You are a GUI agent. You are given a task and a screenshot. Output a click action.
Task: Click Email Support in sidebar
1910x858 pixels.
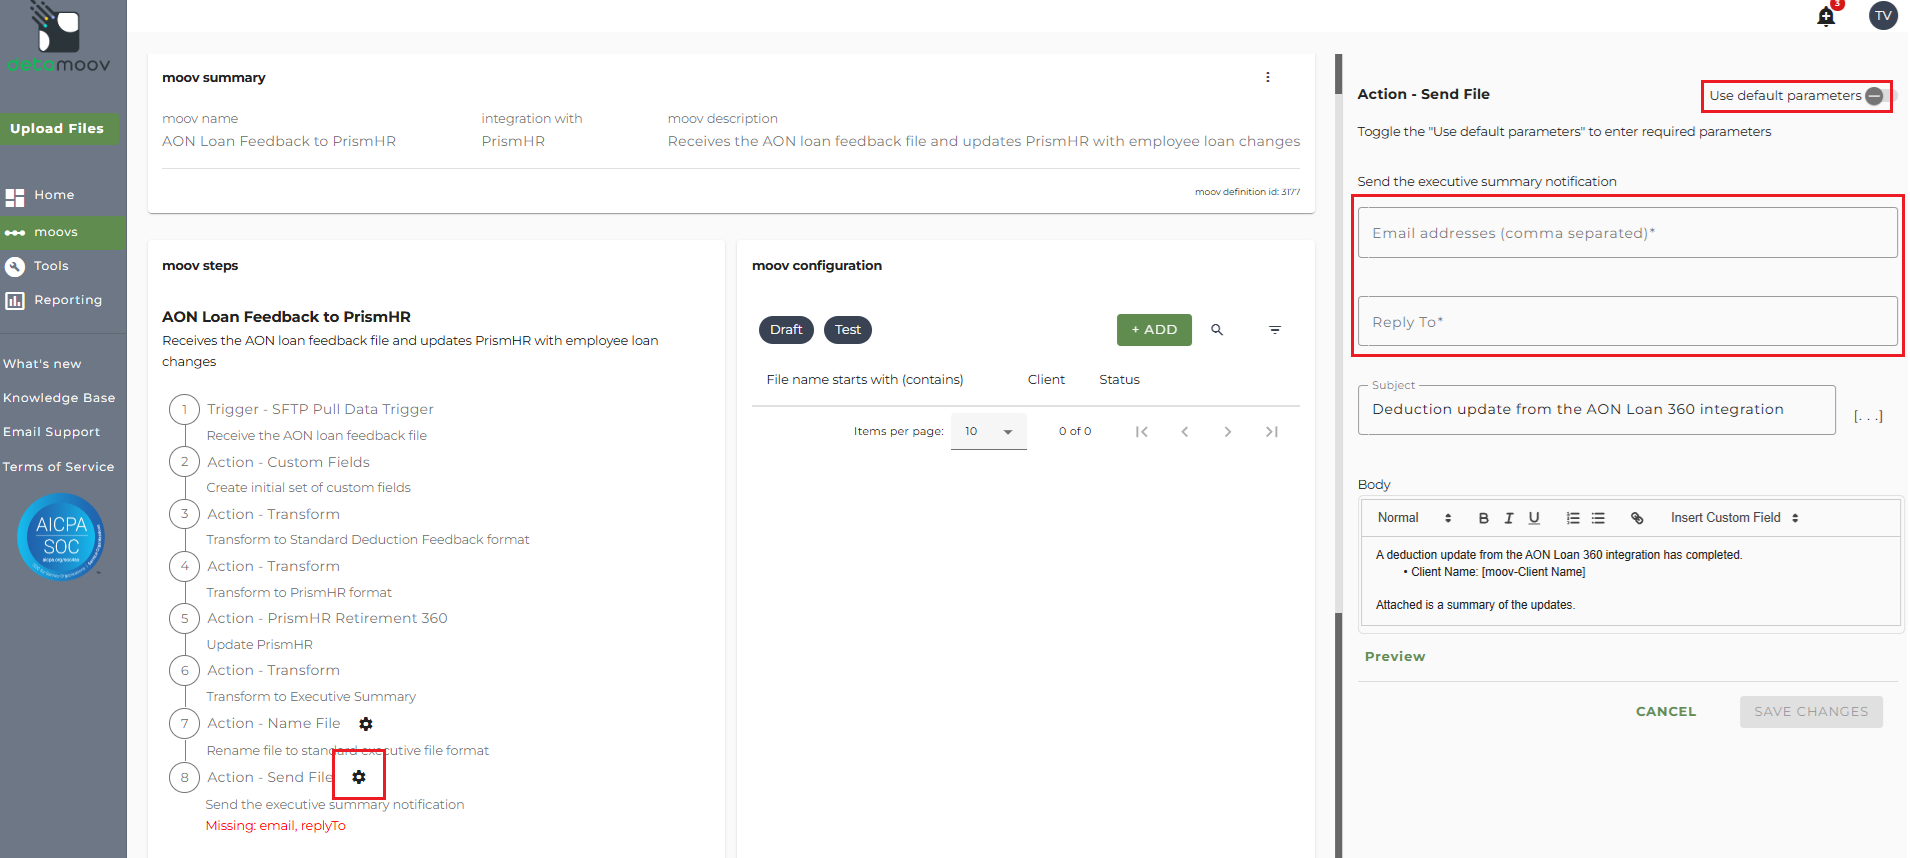point(51,432)
